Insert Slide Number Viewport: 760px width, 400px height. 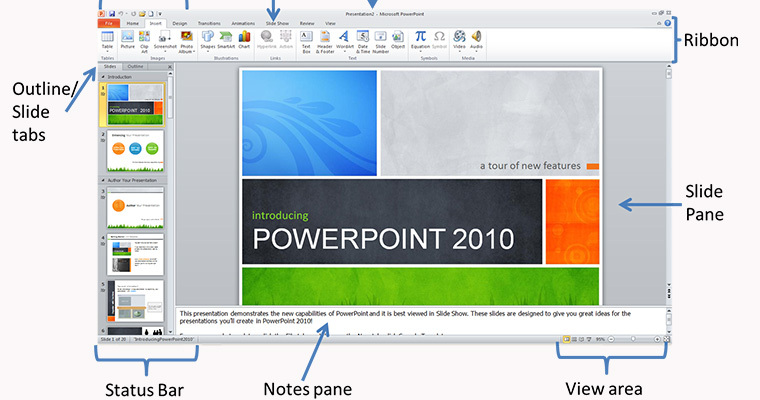380,42
